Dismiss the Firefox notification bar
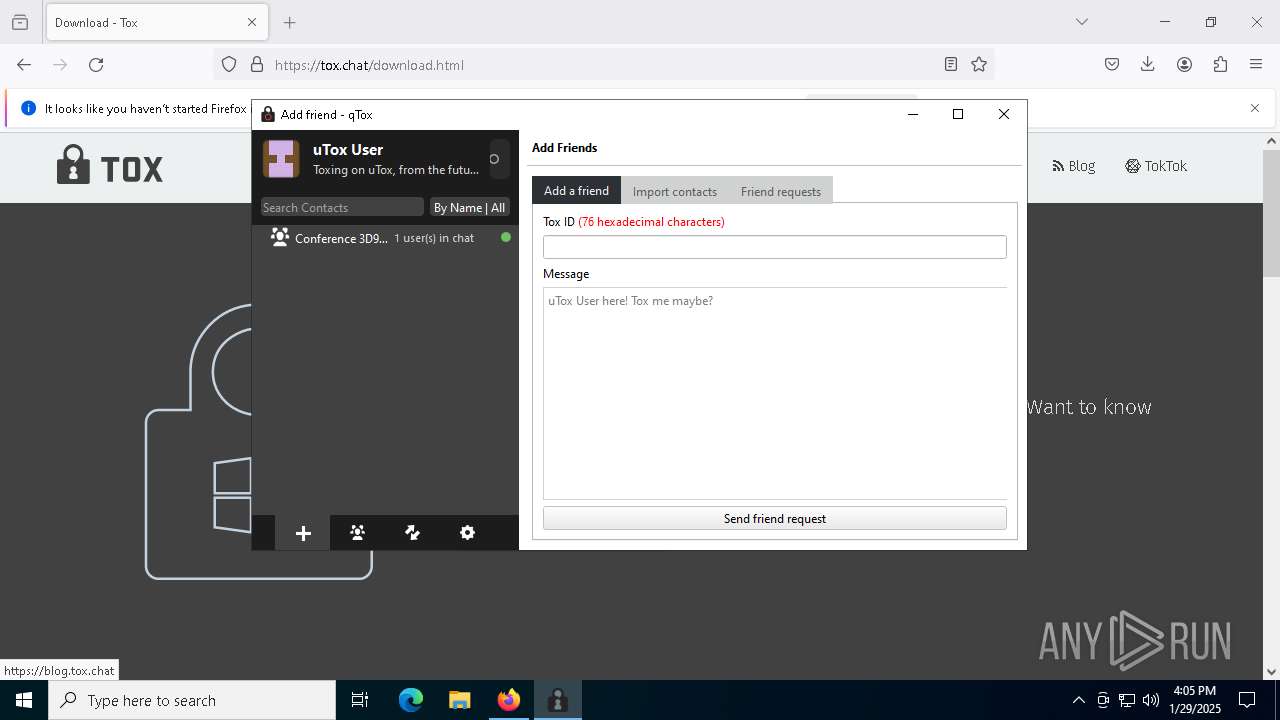This screenshot has width=1280, height=720. [x=1255, y=108]
